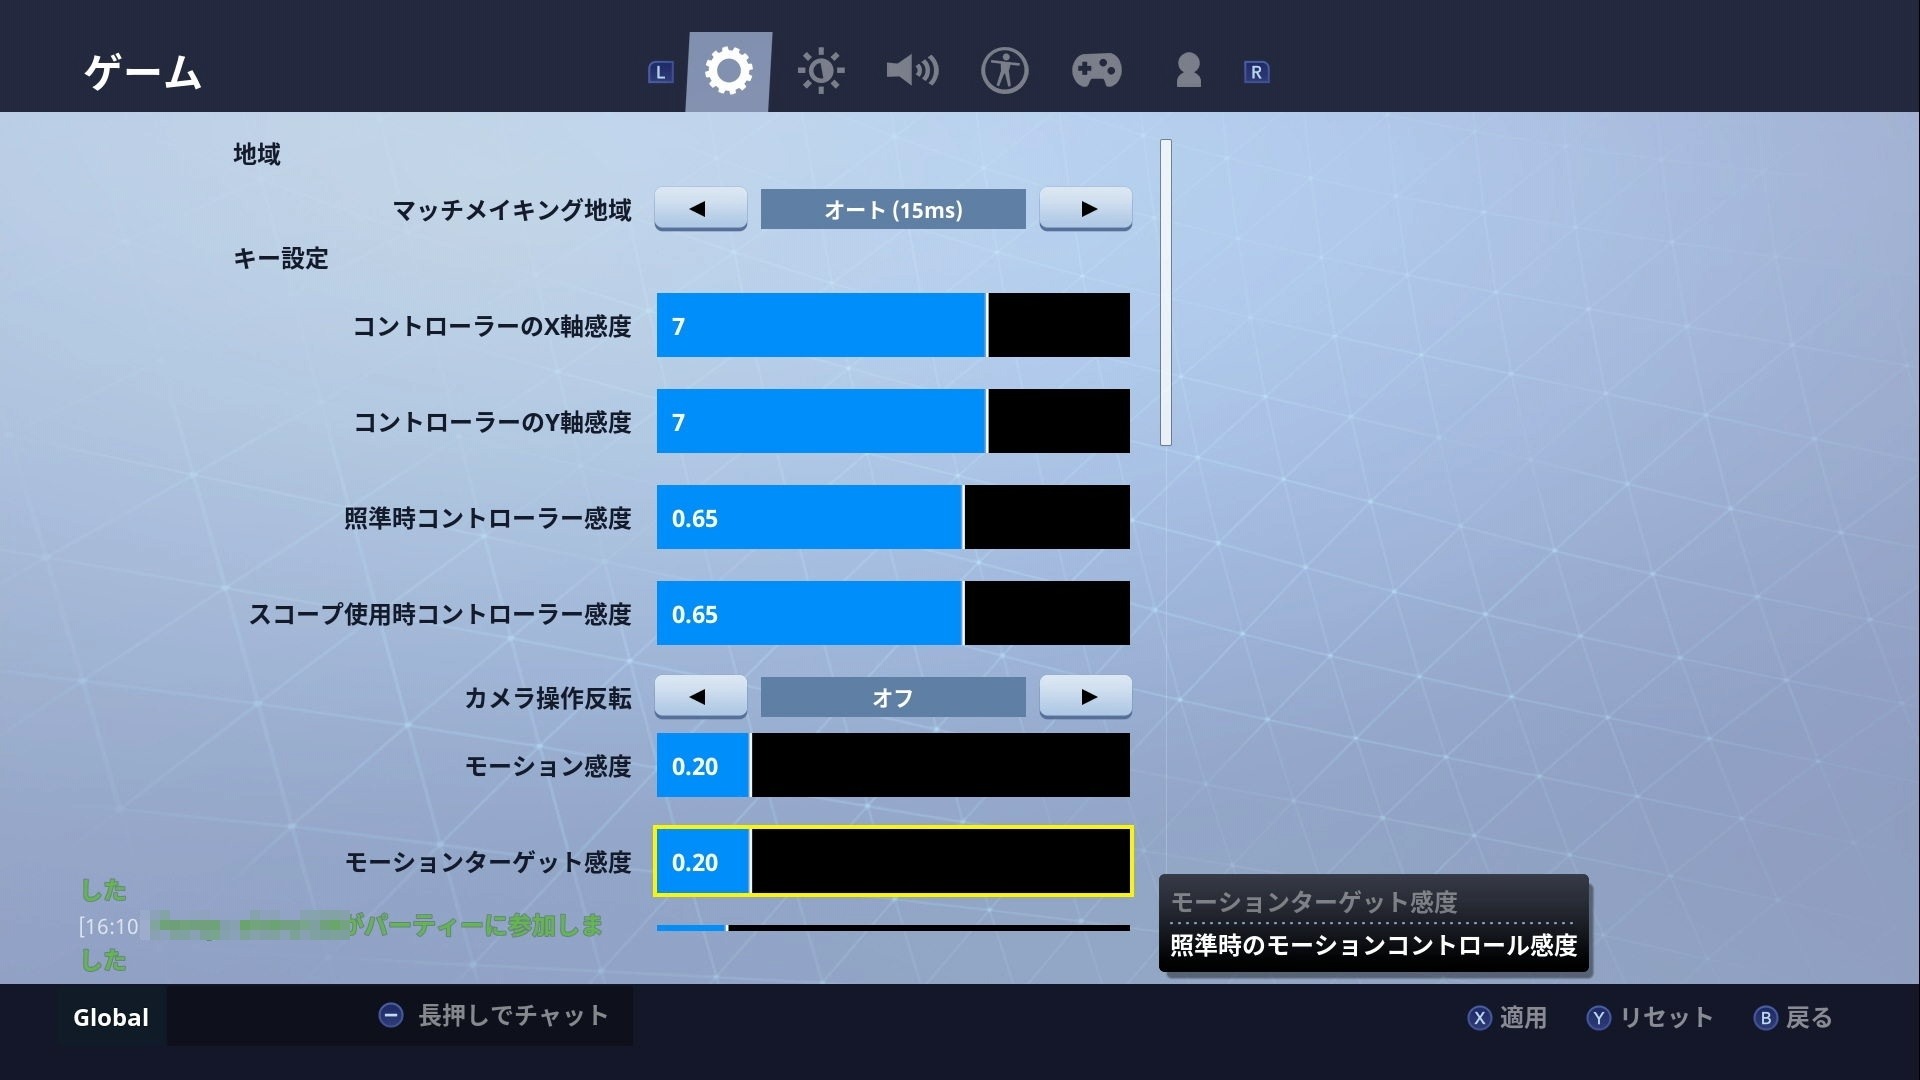
Task: Open the accessibility settings icon
Action: tap(1005, 71)
